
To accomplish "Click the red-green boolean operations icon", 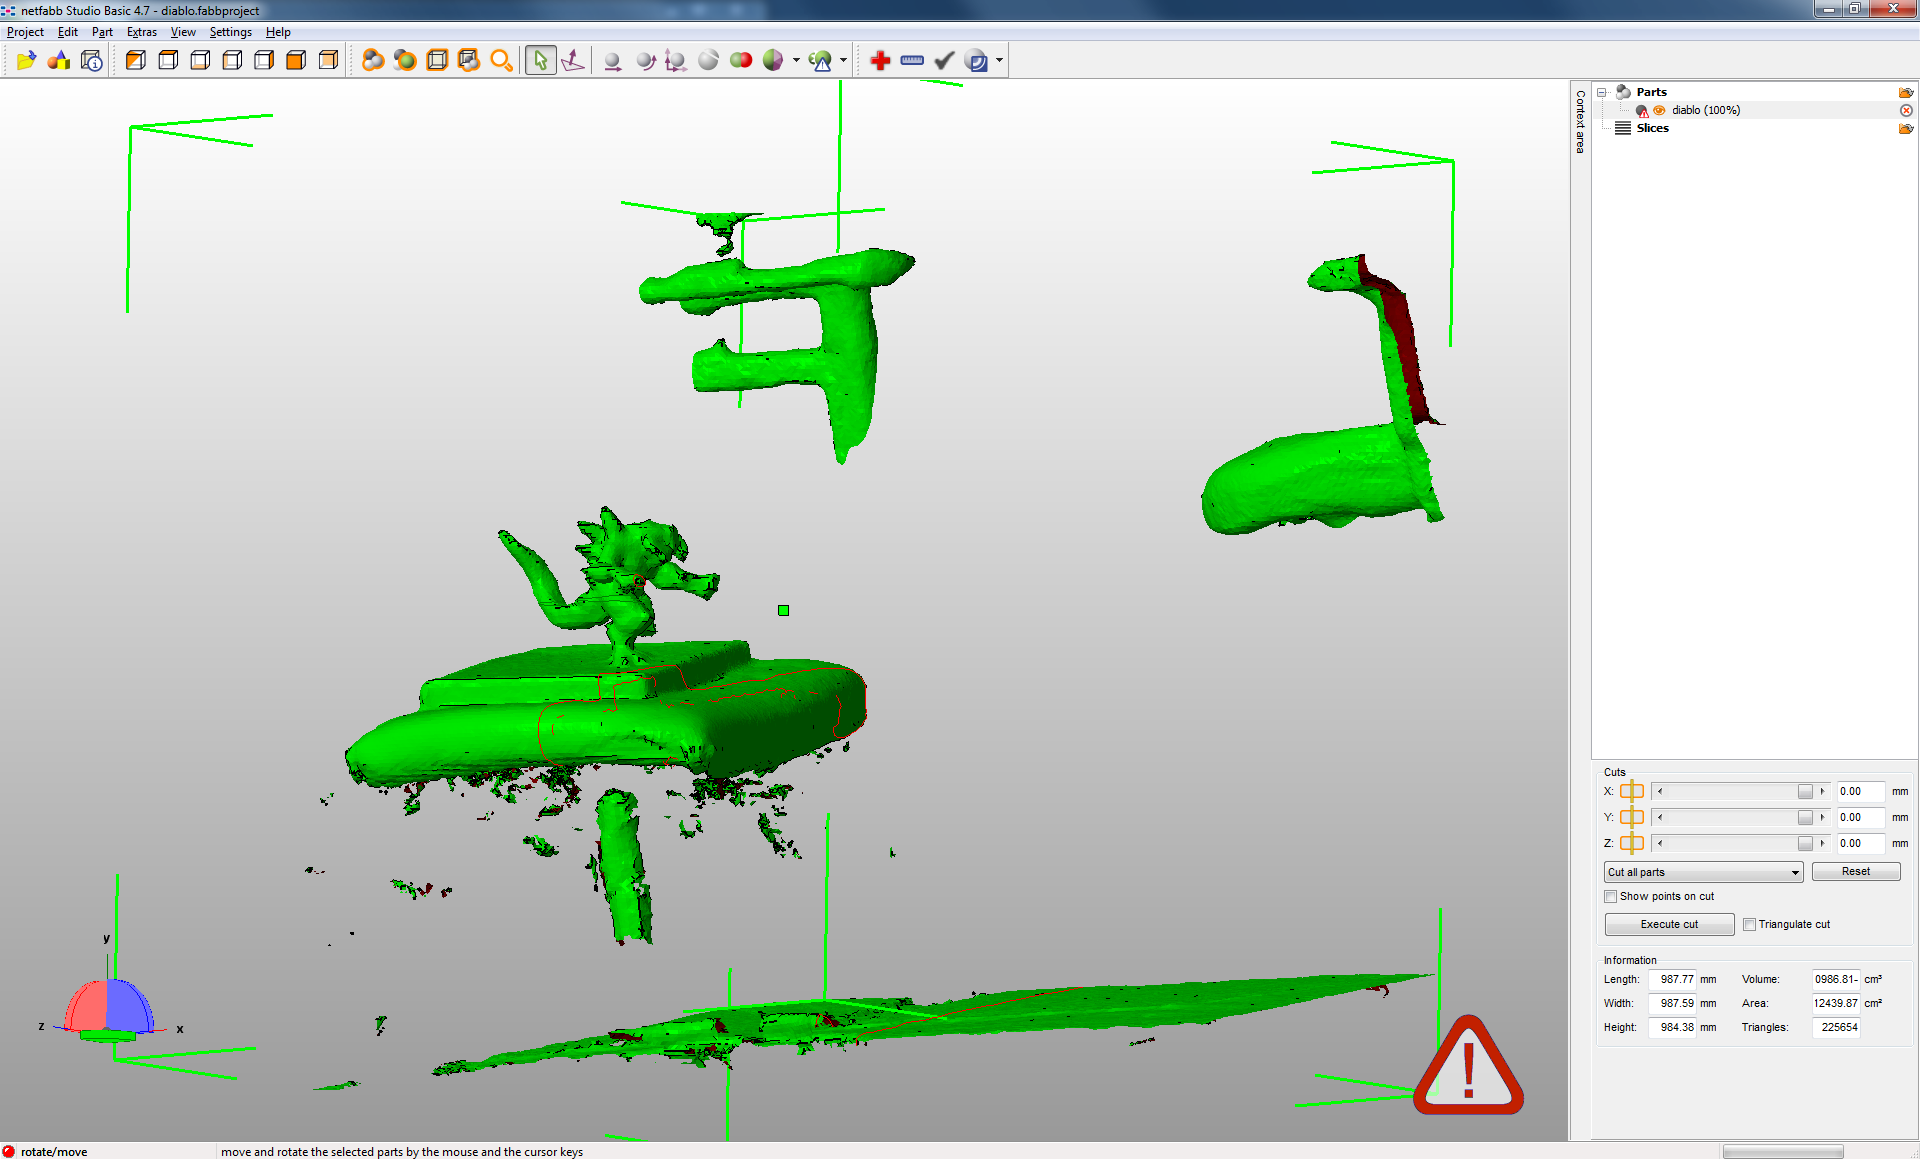I will coord(741,61).
